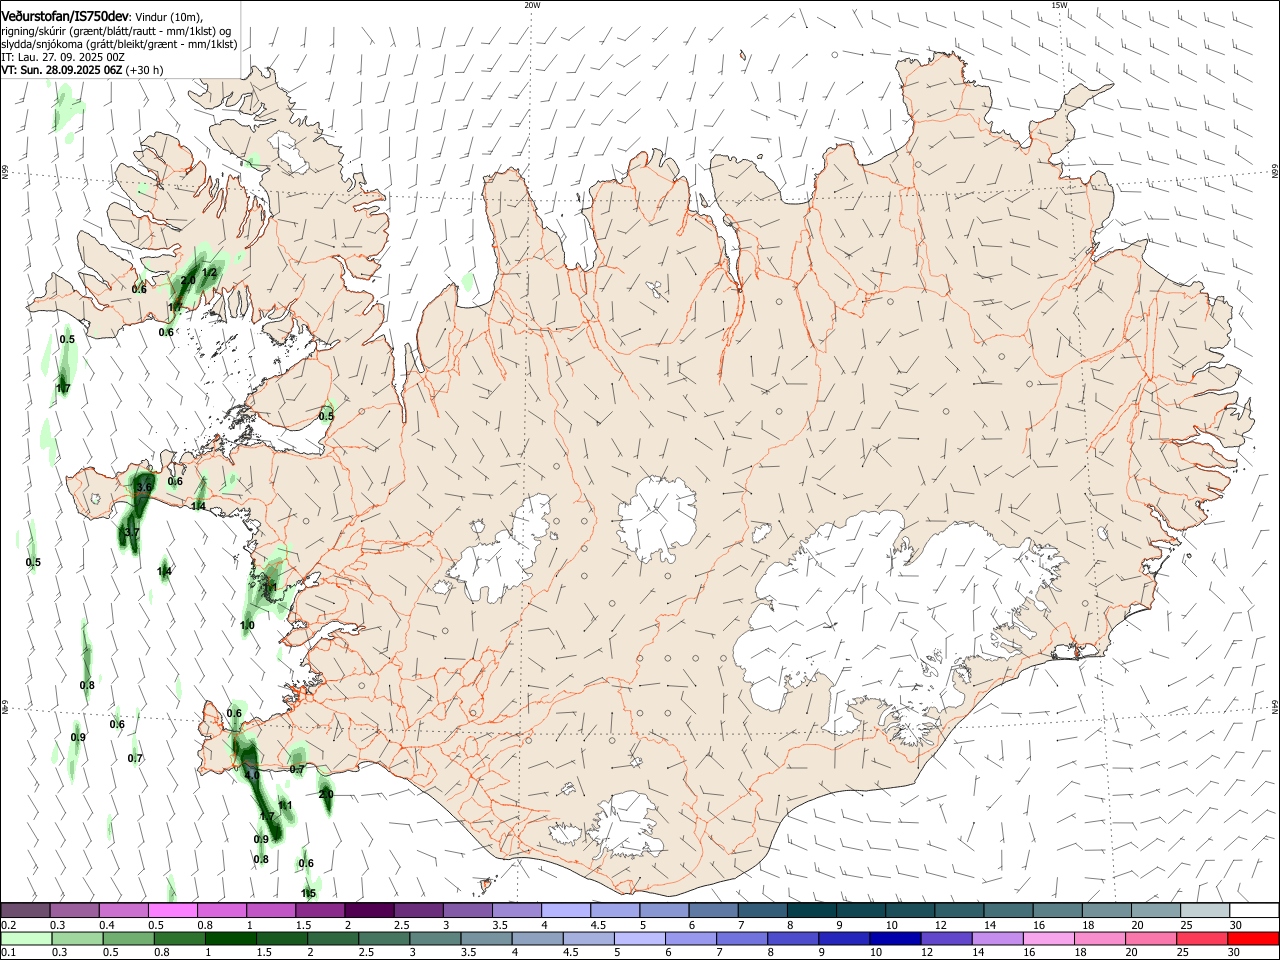The image size is (1280, 960).
Task: Click the 1.5 precipitation value on the map
Action: (x=308, y=893)
